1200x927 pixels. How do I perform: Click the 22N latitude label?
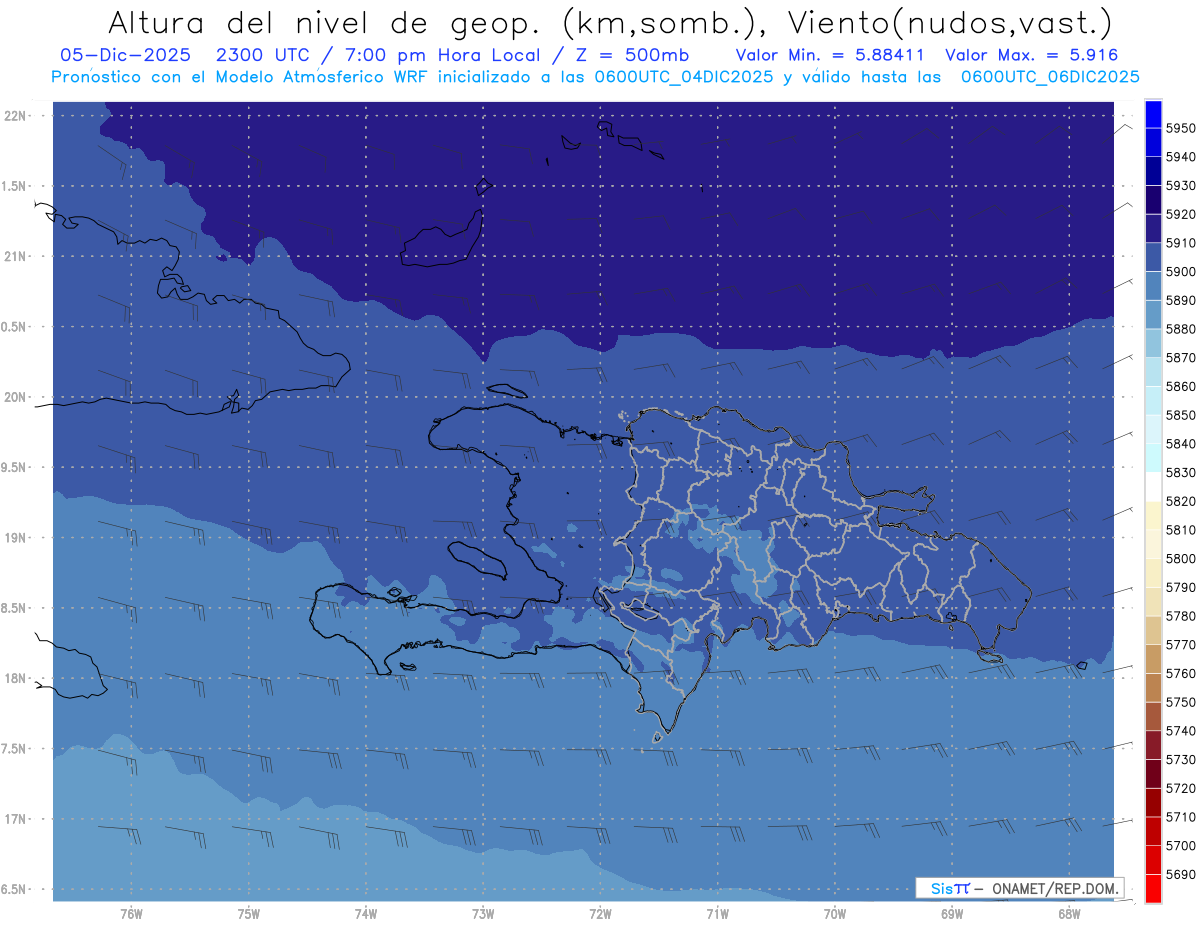point(15,115)
